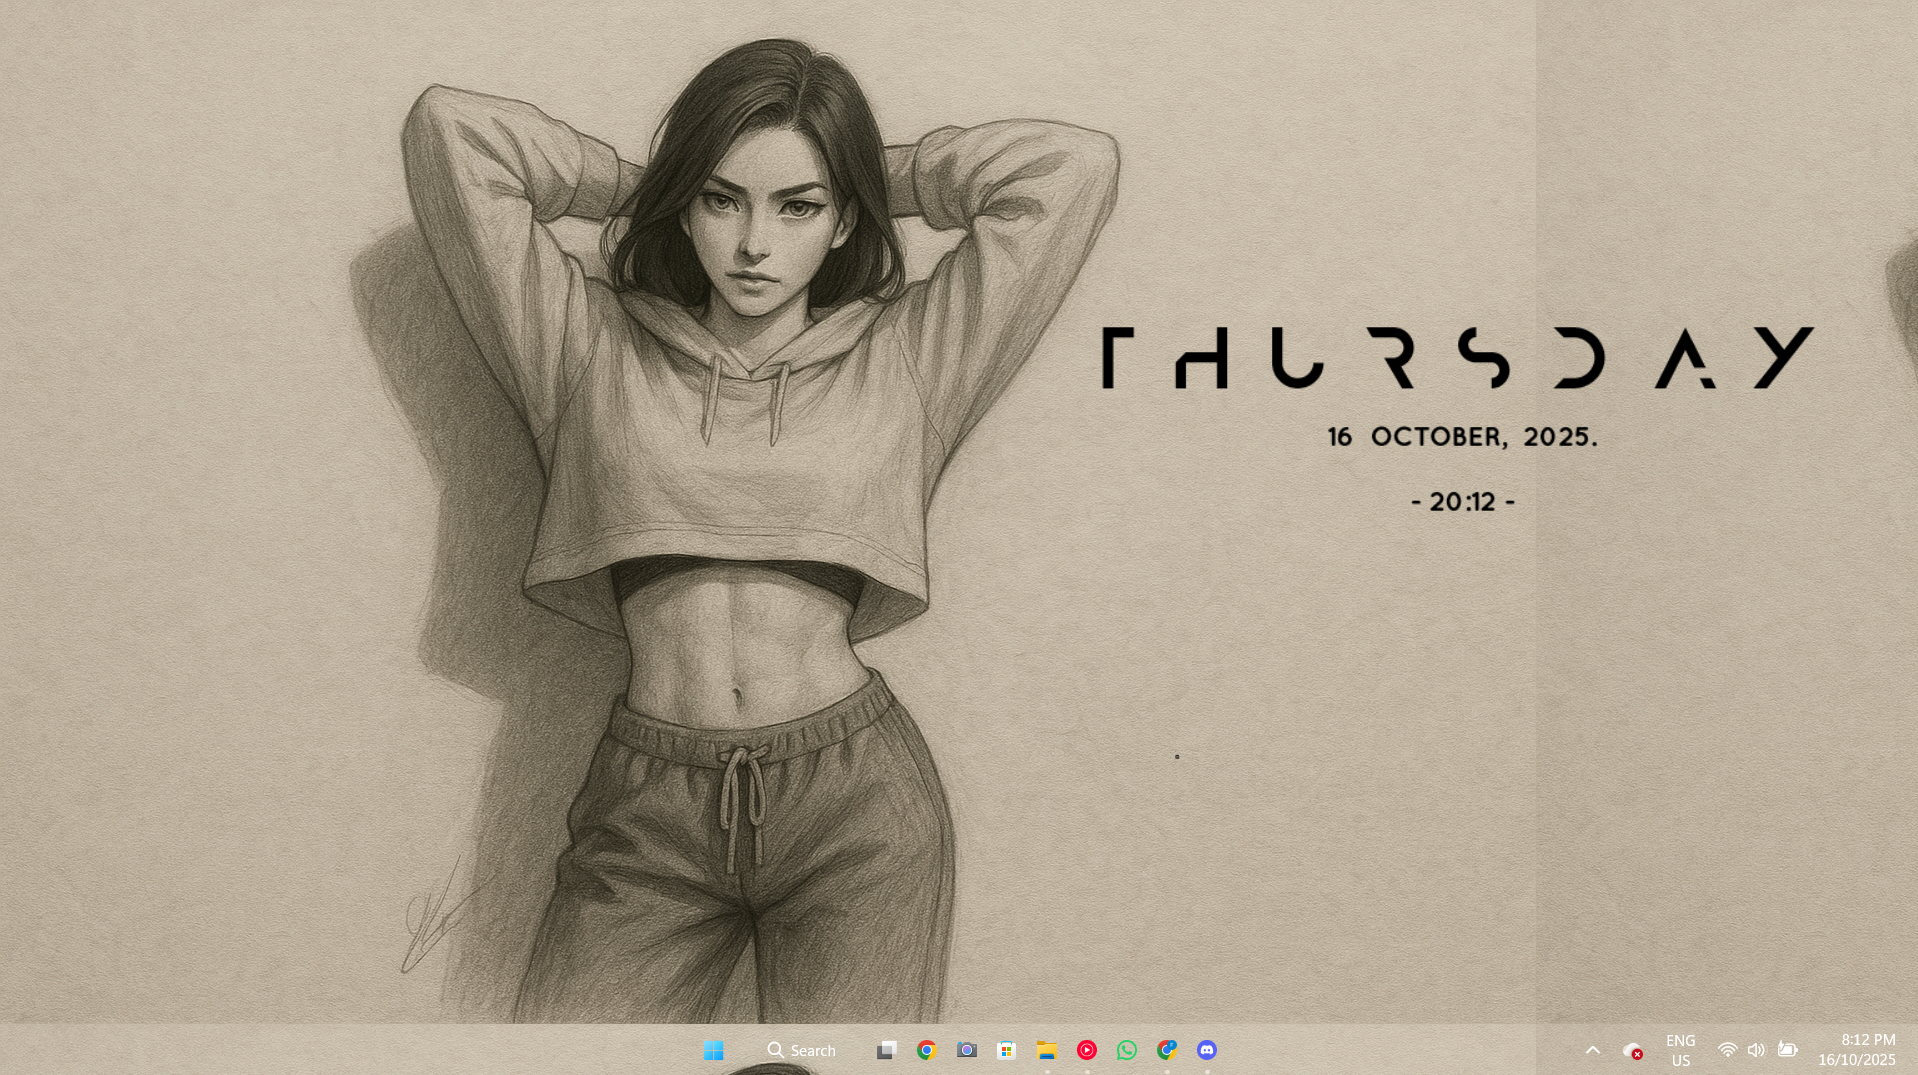
Task: Click the speaker volume icon
Action: [x=1756, y=1050]
